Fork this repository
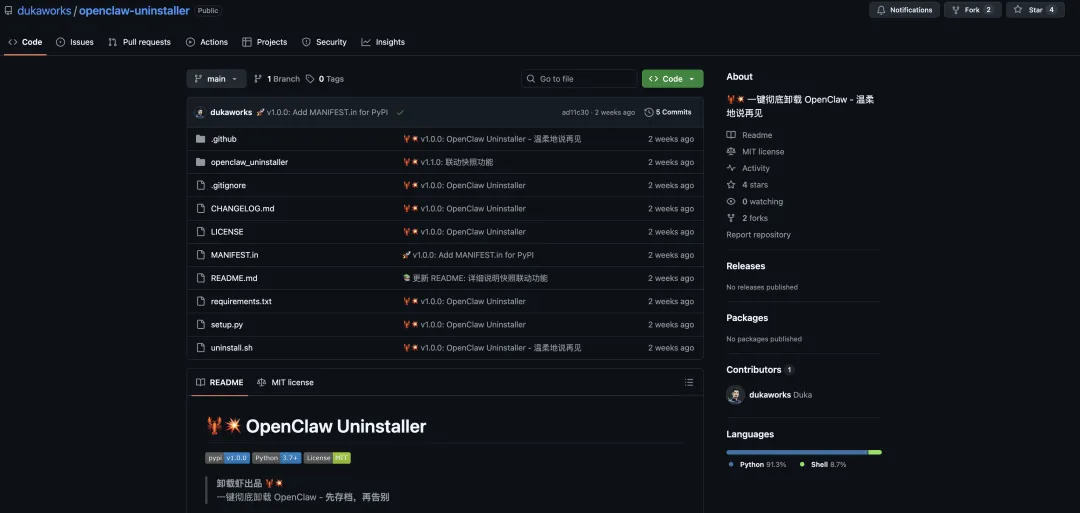 click(x=973, y=10)
